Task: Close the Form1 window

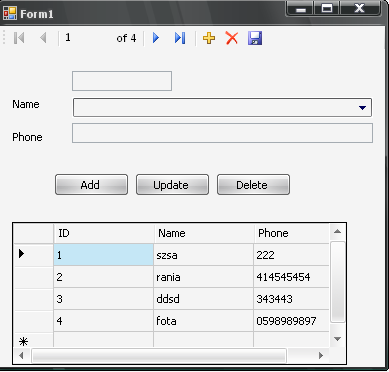Action: pos(359,9)
